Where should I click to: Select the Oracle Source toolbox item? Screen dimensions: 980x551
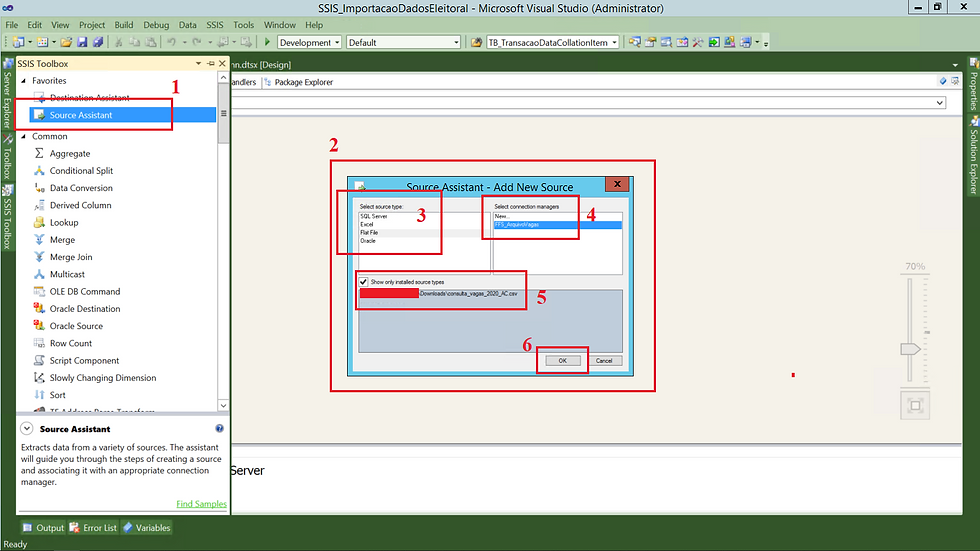(x=76, y=326)
